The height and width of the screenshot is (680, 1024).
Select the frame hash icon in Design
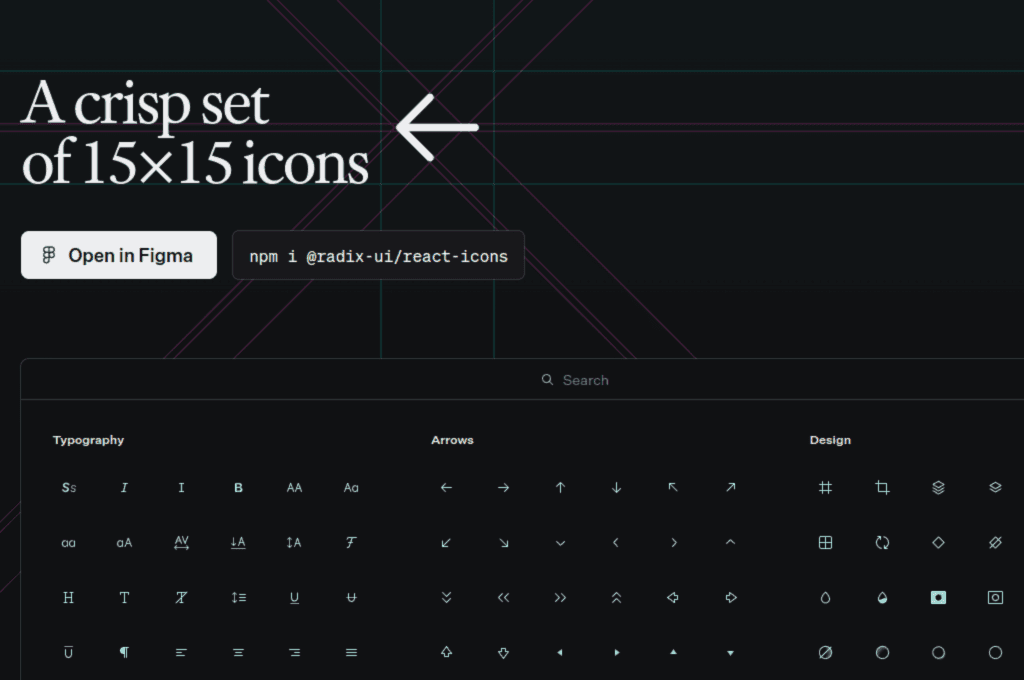(825, 487)
